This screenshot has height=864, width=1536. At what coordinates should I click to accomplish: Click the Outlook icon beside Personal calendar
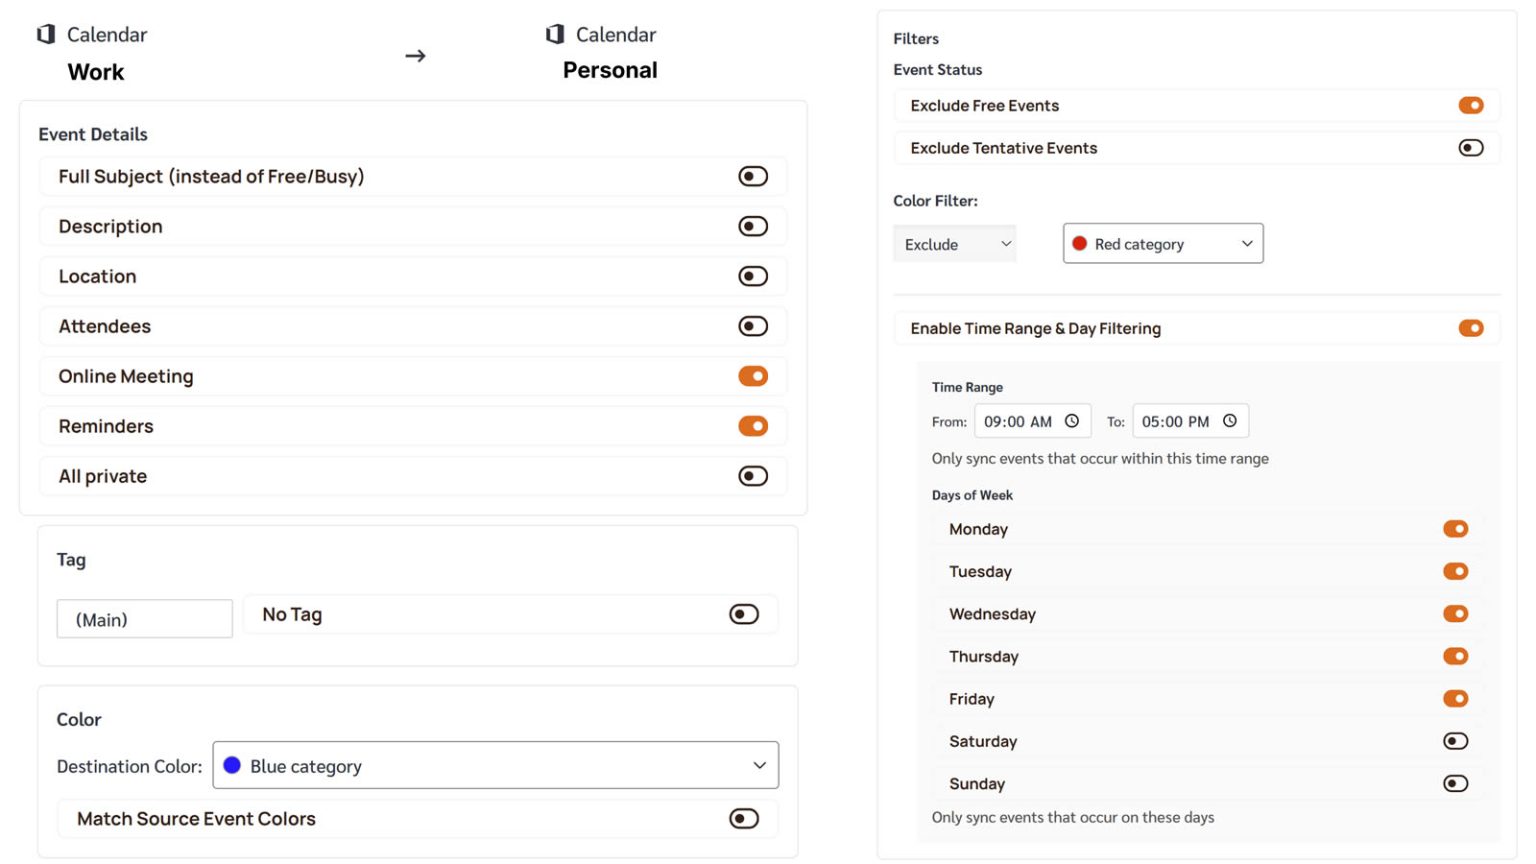(x=555, y=35)
